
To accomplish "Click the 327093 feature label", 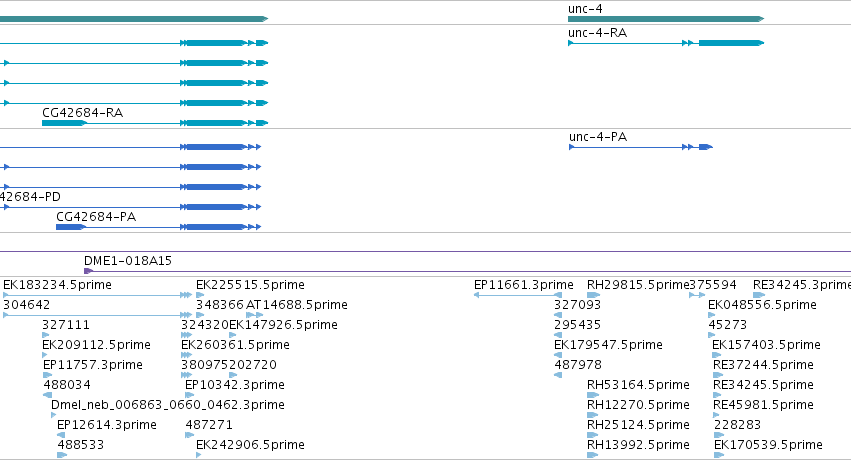I will tap(577, 305).
